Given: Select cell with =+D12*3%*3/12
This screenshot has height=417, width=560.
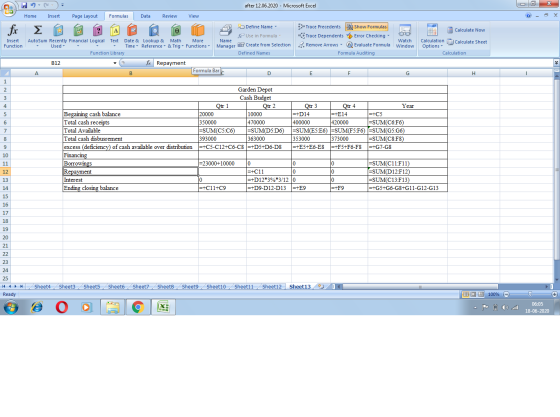Looking at the screenshot, I should [x=269, y=180].
